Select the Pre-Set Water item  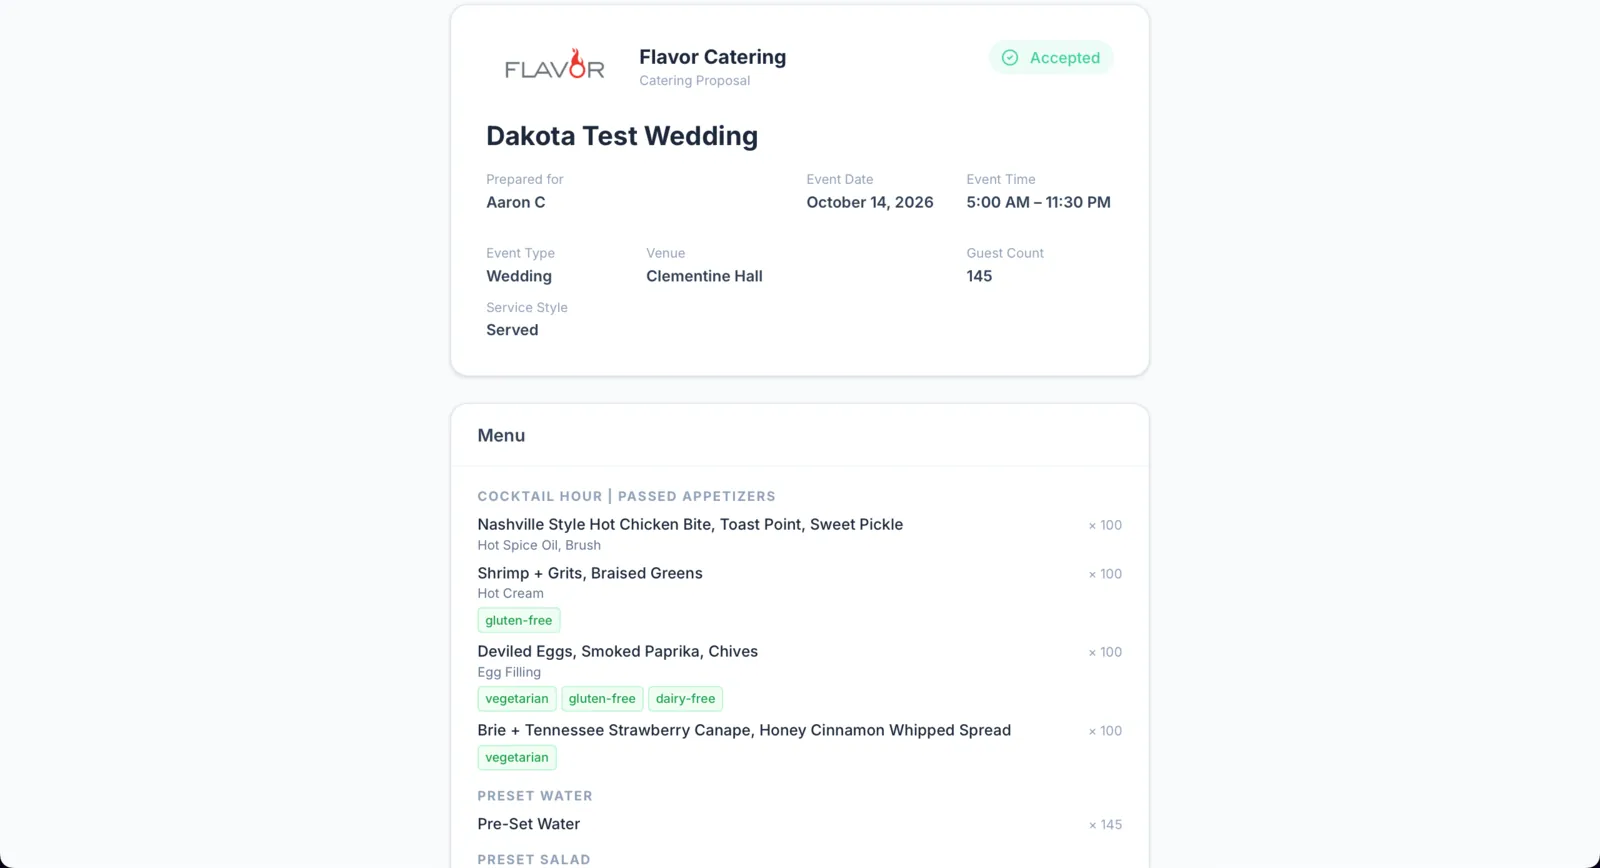click(x=528, y=824)
